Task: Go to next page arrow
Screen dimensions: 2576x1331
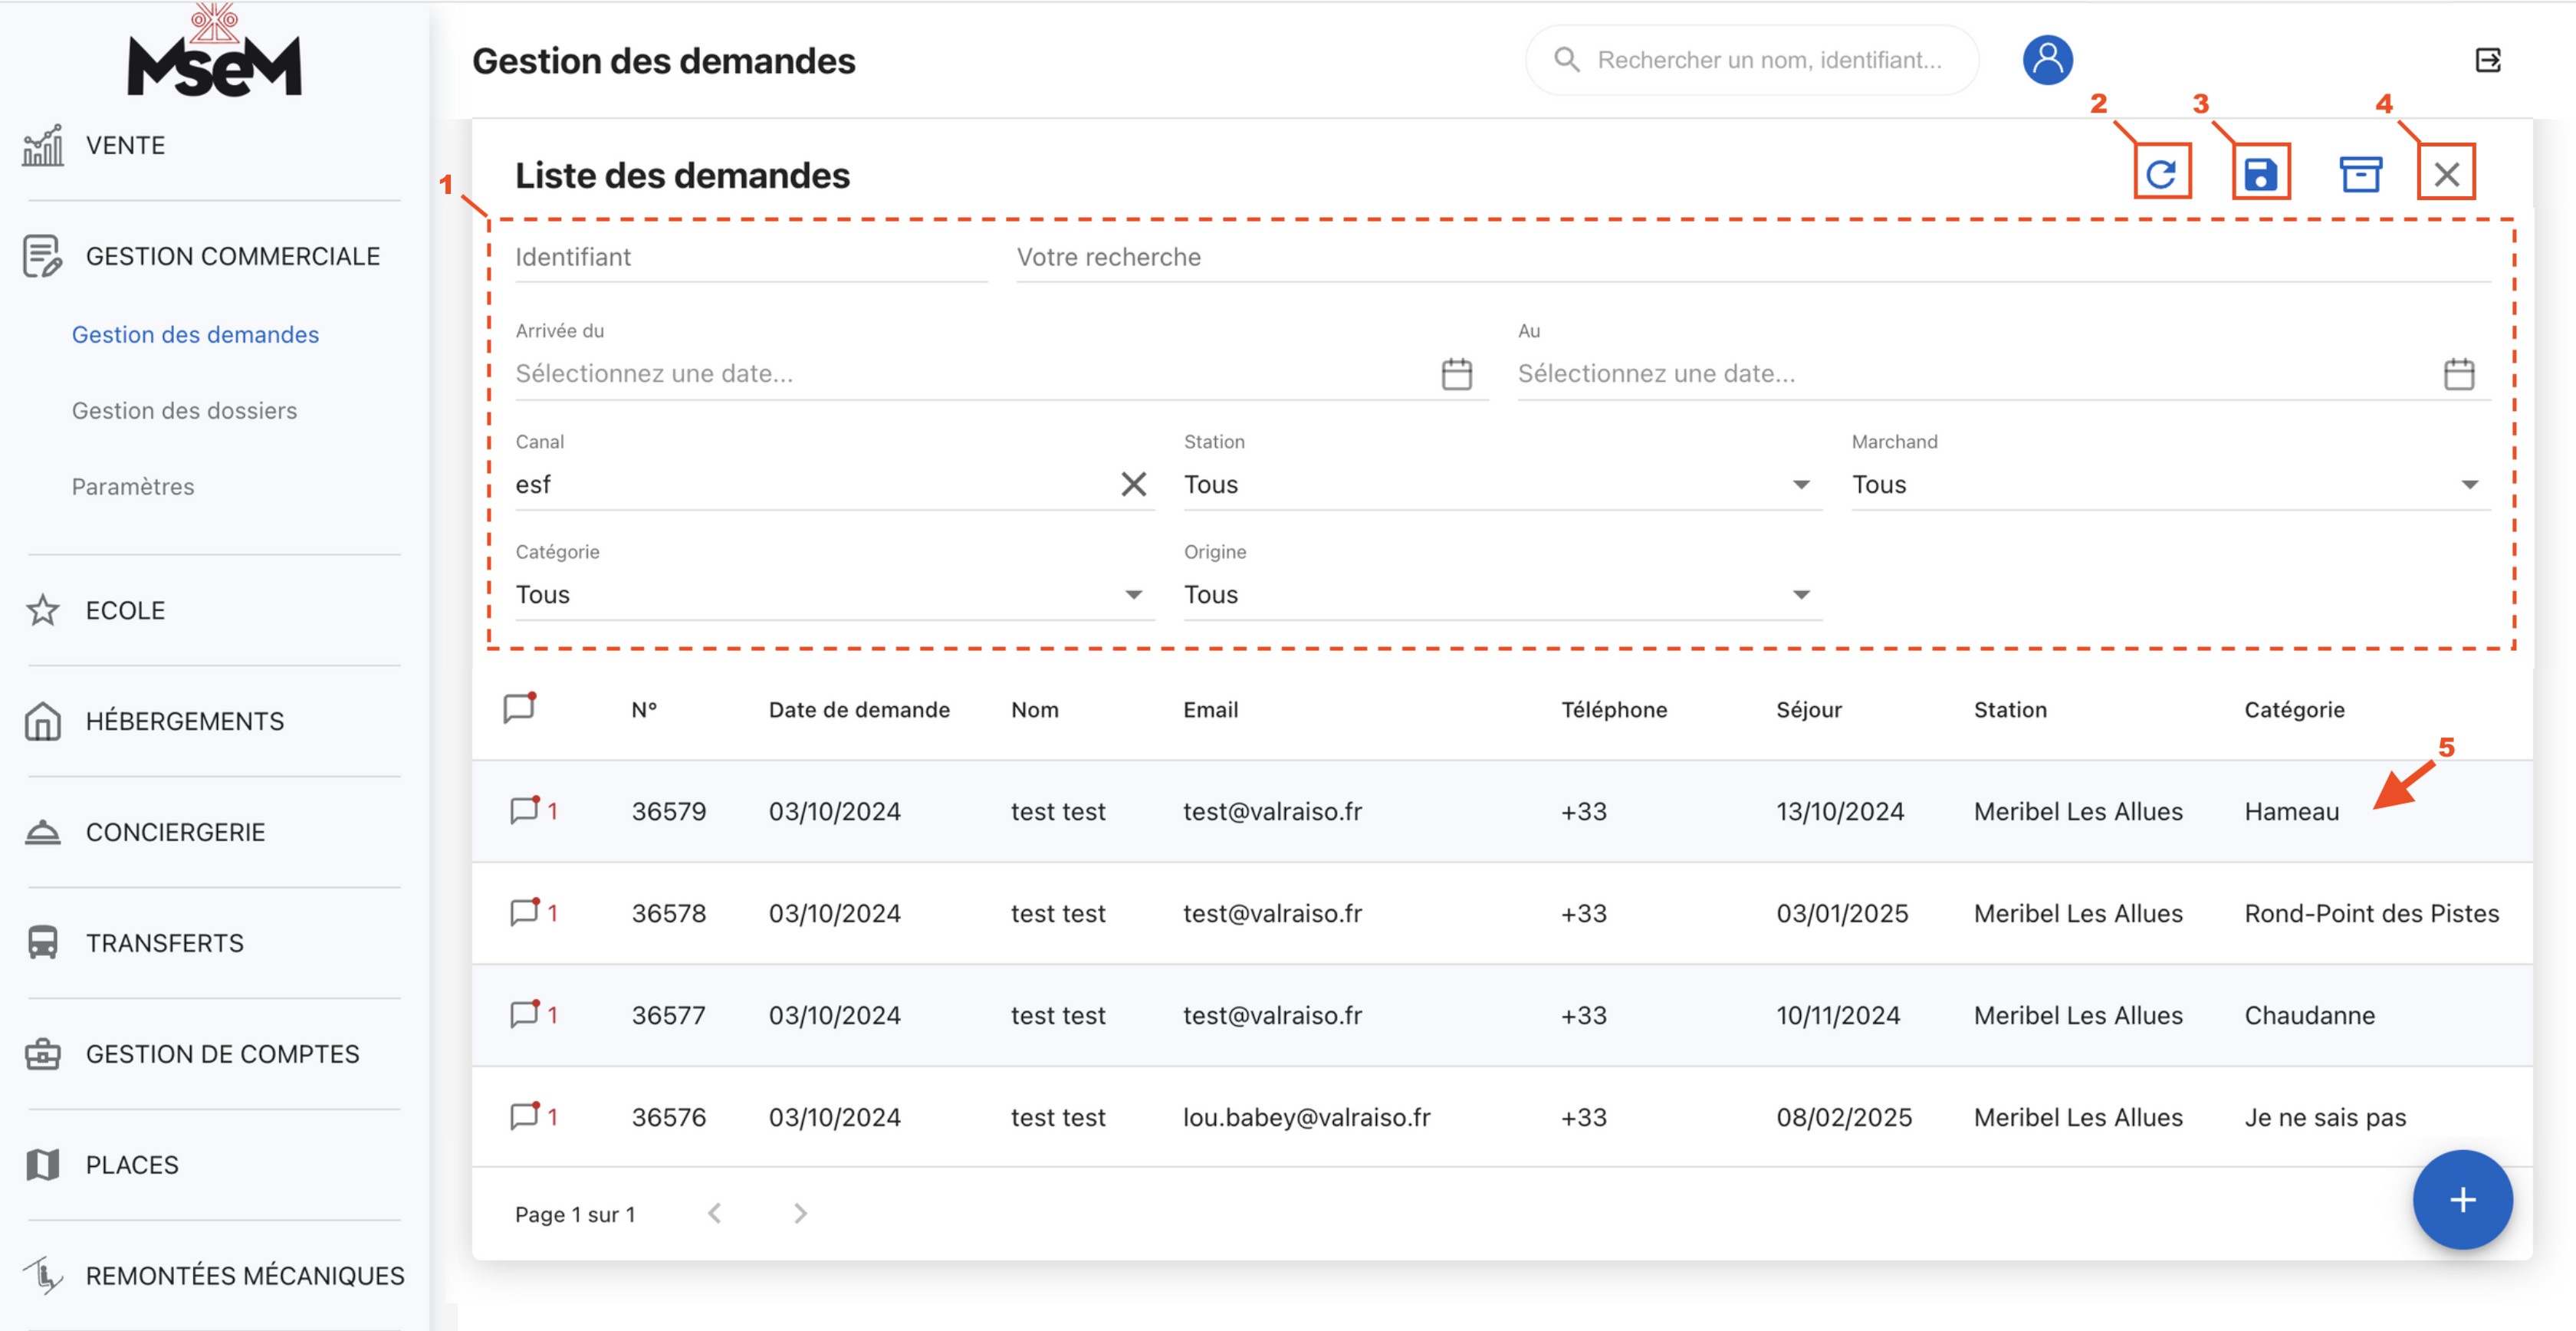Action: (x=800, y=1213)
